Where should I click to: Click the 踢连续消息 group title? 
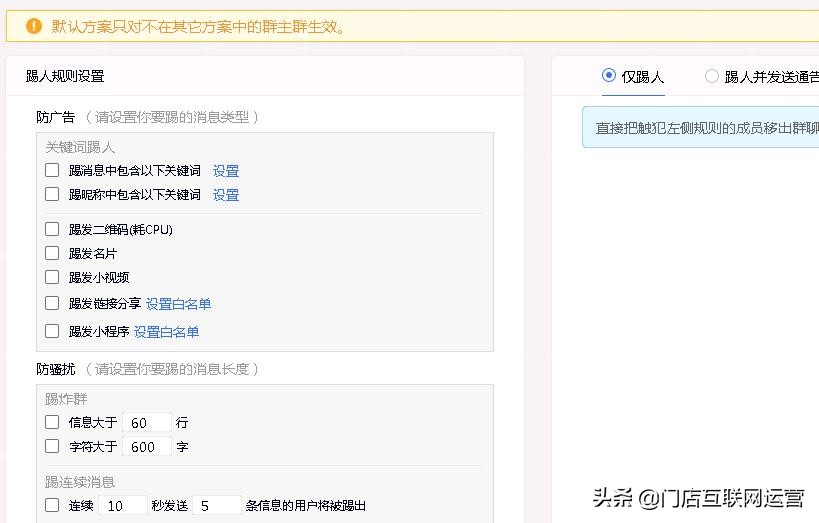(x=79, y=482)
